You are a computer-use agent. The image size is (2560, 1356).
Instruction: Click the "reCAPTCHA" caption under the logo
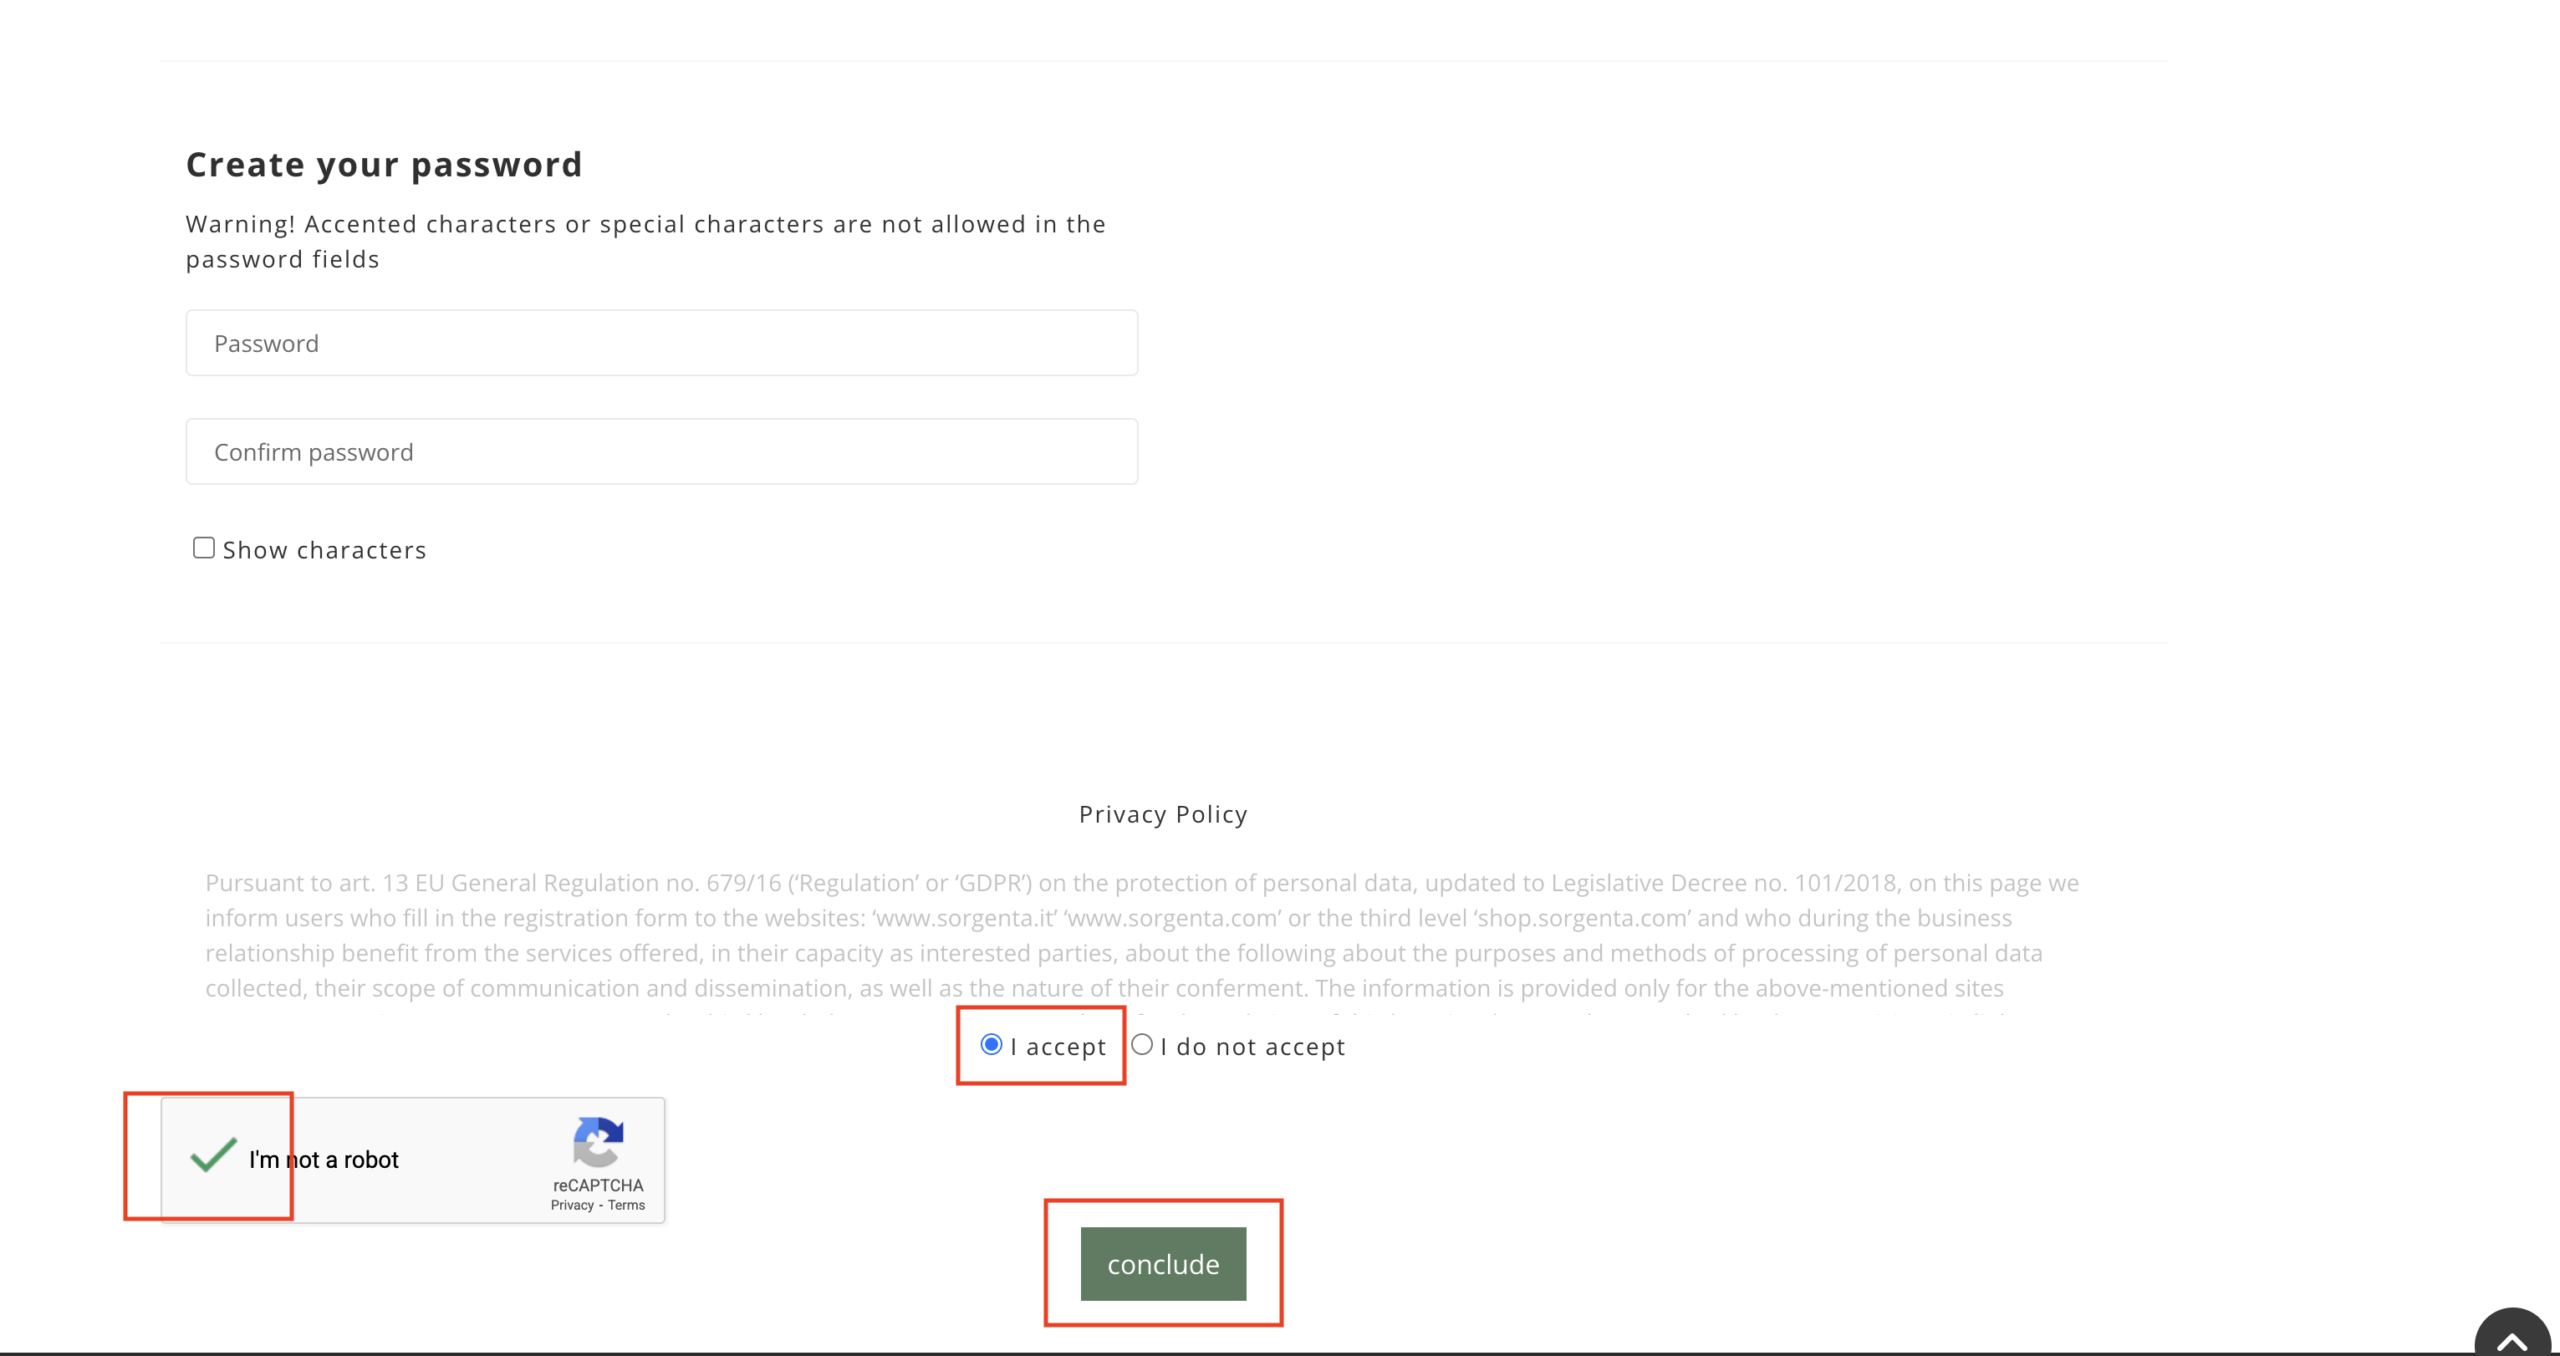click(x=598, y=1185)
